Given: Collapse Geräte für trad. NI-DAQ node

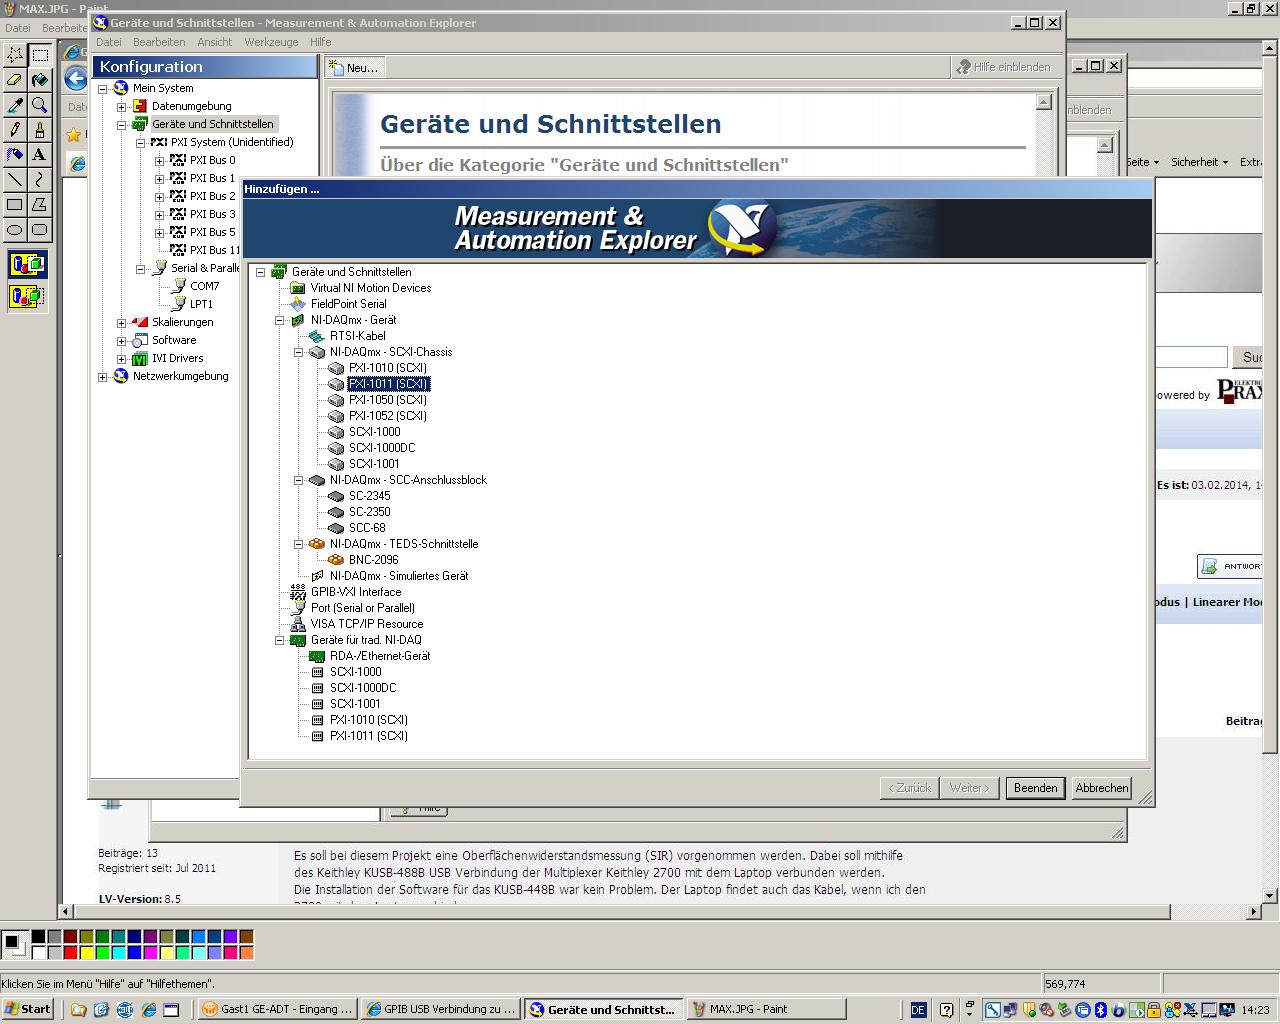Looking at the screenshot, I should (279, 640).
